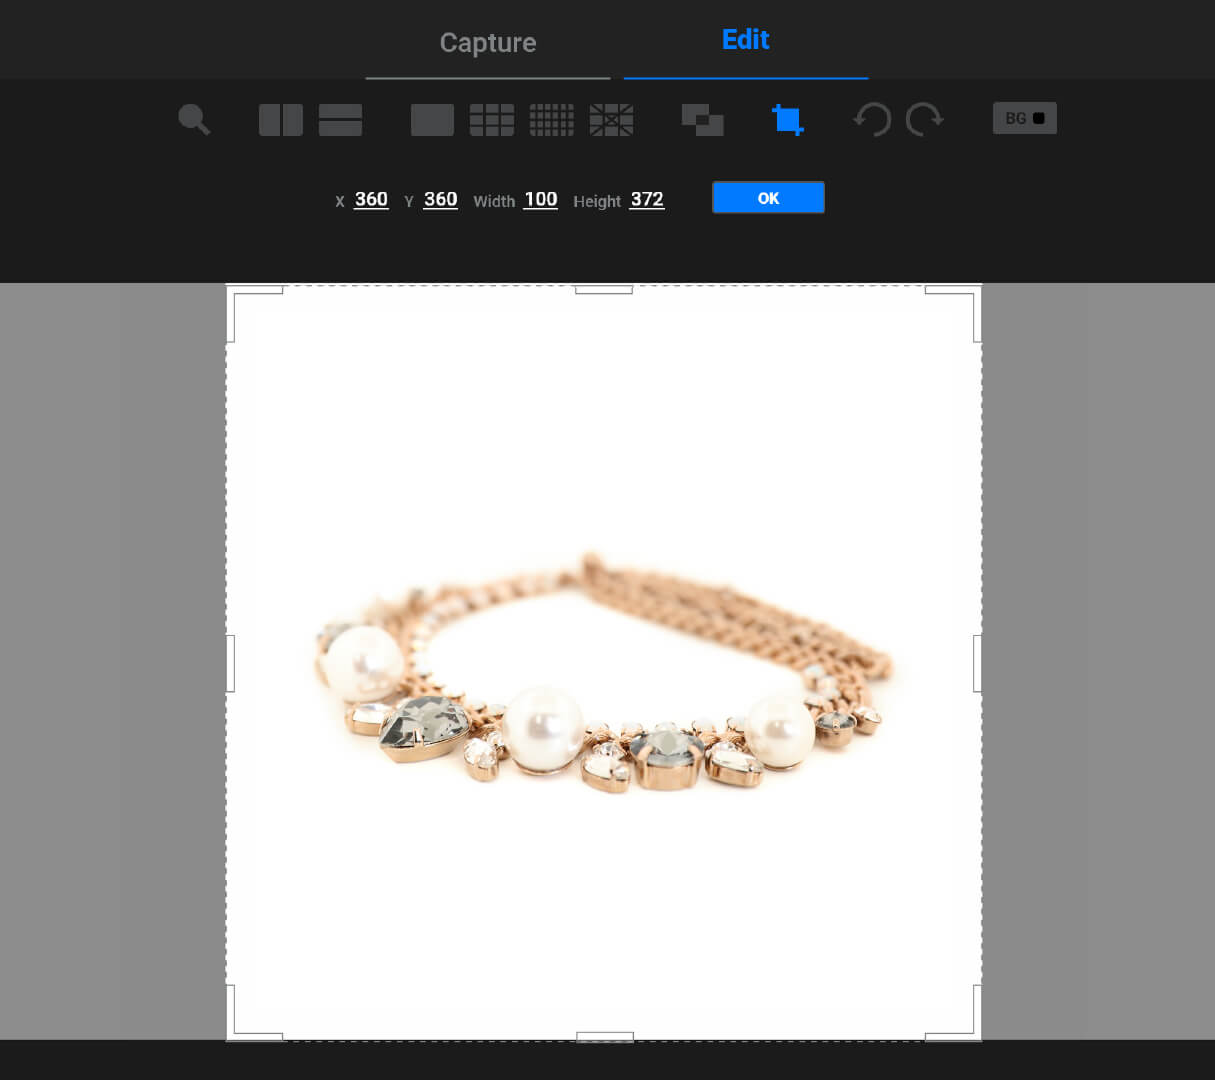Show the coarse grid overlay
This screenshot has height=1080, width=1215.
(x=492, y=120)
